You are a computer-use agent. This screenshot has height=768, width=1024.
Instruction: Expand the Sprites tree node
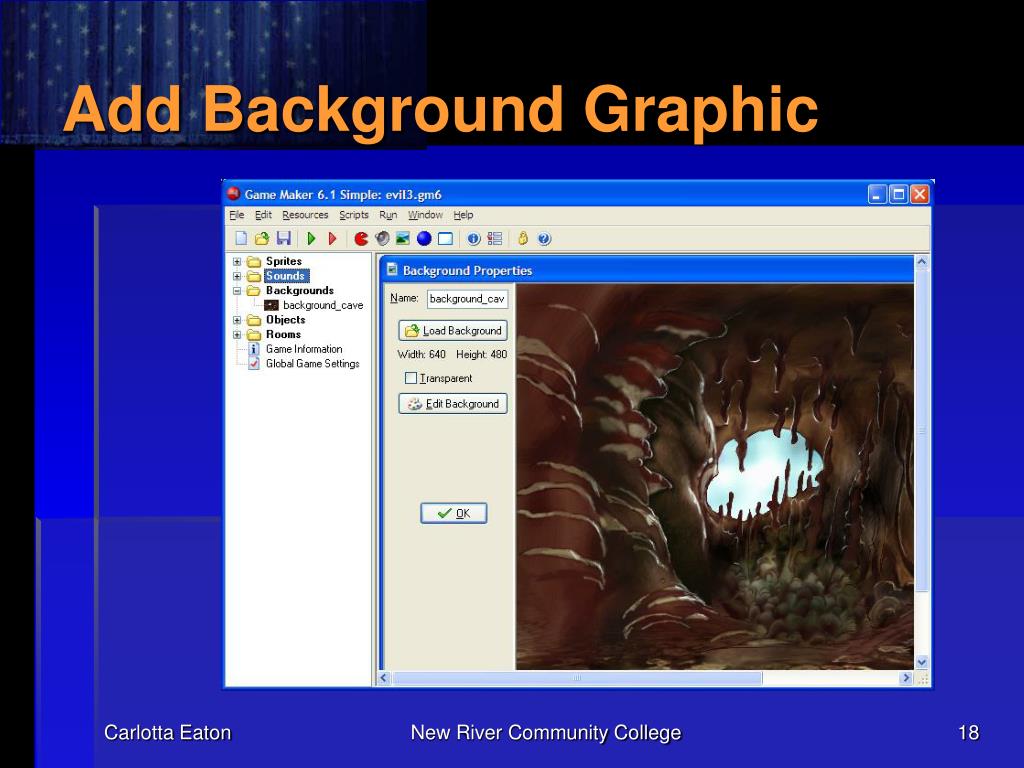[237, 262]
